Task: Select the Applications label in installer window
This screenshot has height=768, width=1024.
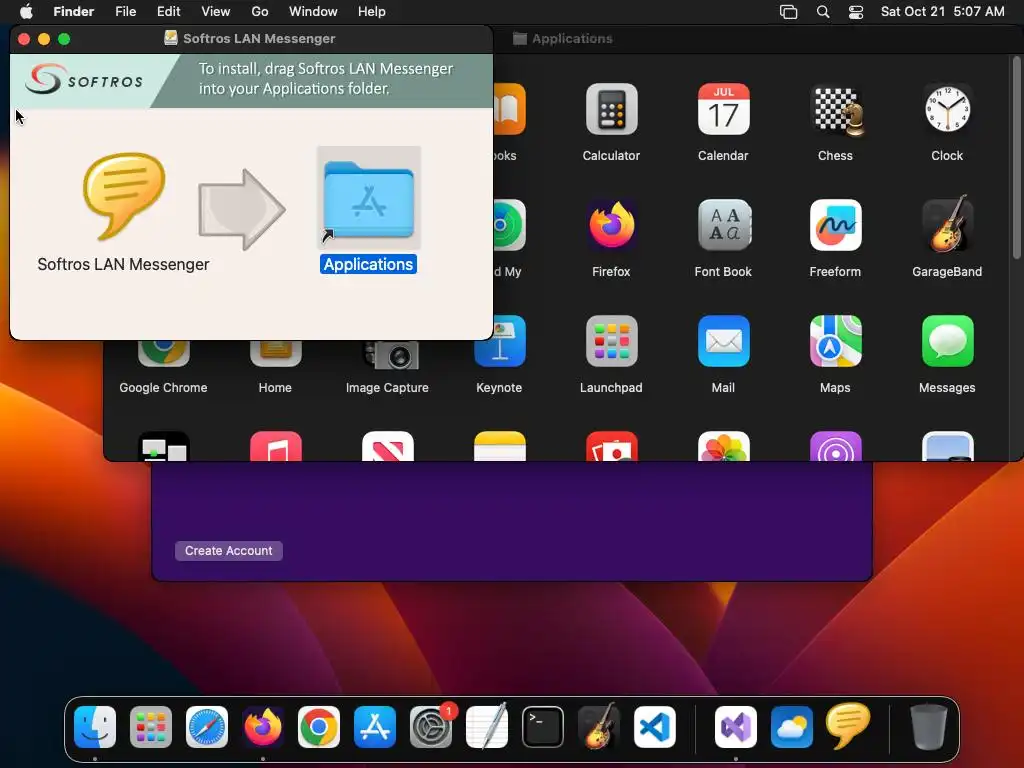Action: pyautogui.click(x=368, y=264)
